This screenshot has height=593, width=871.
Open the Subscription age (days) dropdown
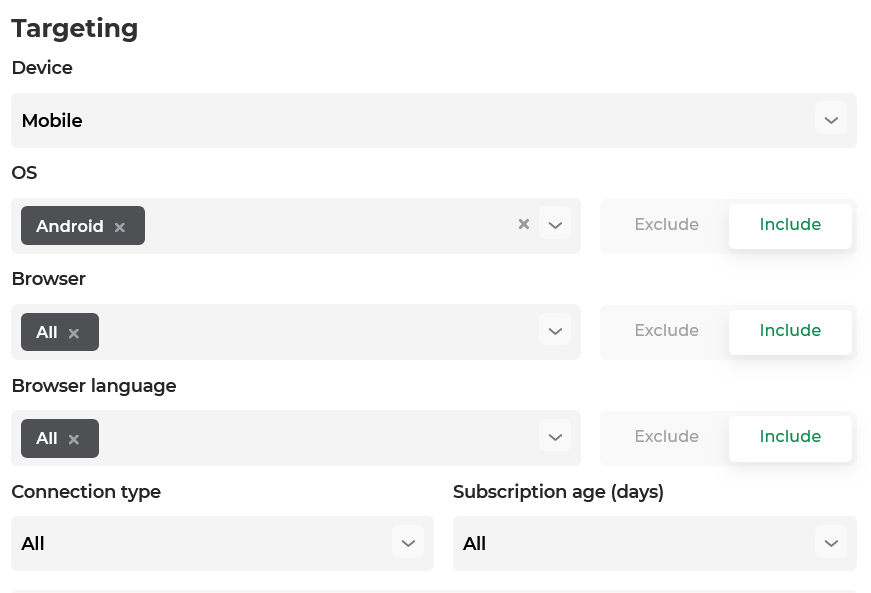pyautogui.click(x=830, y=543)
